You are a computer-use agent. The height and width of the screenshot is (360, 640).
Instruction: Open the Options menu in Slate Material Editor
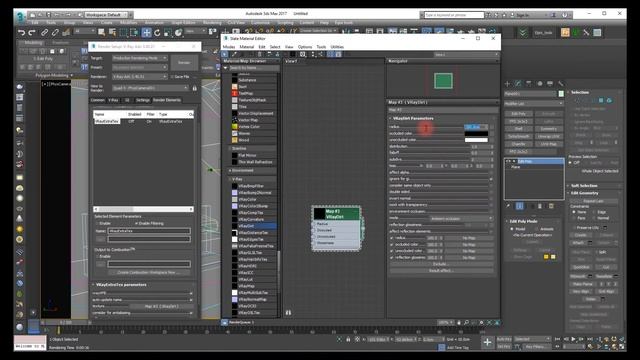[304, 47]
